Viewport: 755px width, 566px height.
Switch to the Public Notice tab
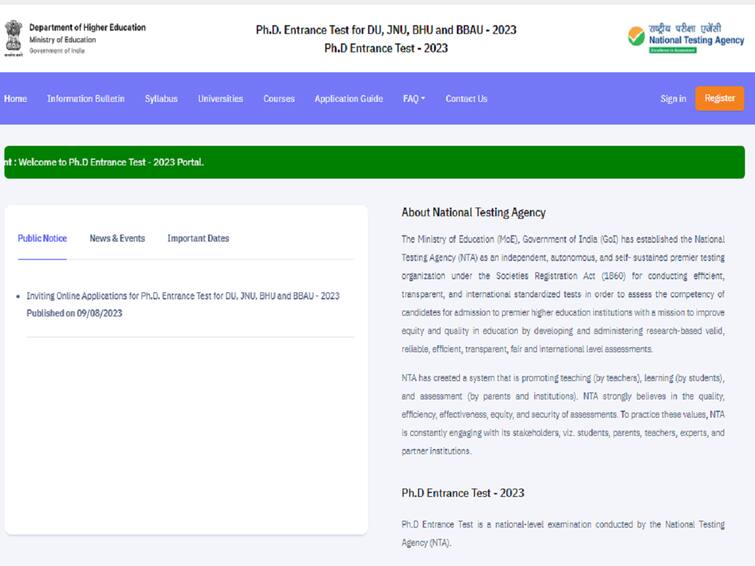(x=42, y=238)
